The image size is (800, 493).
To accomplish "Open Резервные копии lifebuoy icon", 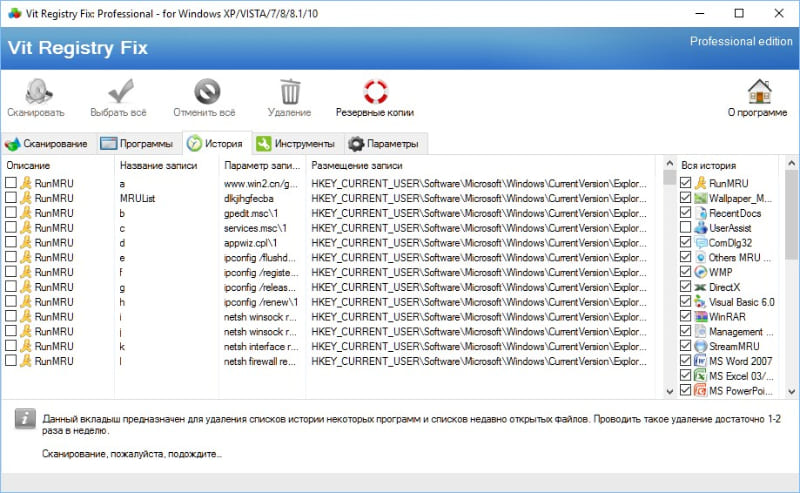I will tap(376, 91).
